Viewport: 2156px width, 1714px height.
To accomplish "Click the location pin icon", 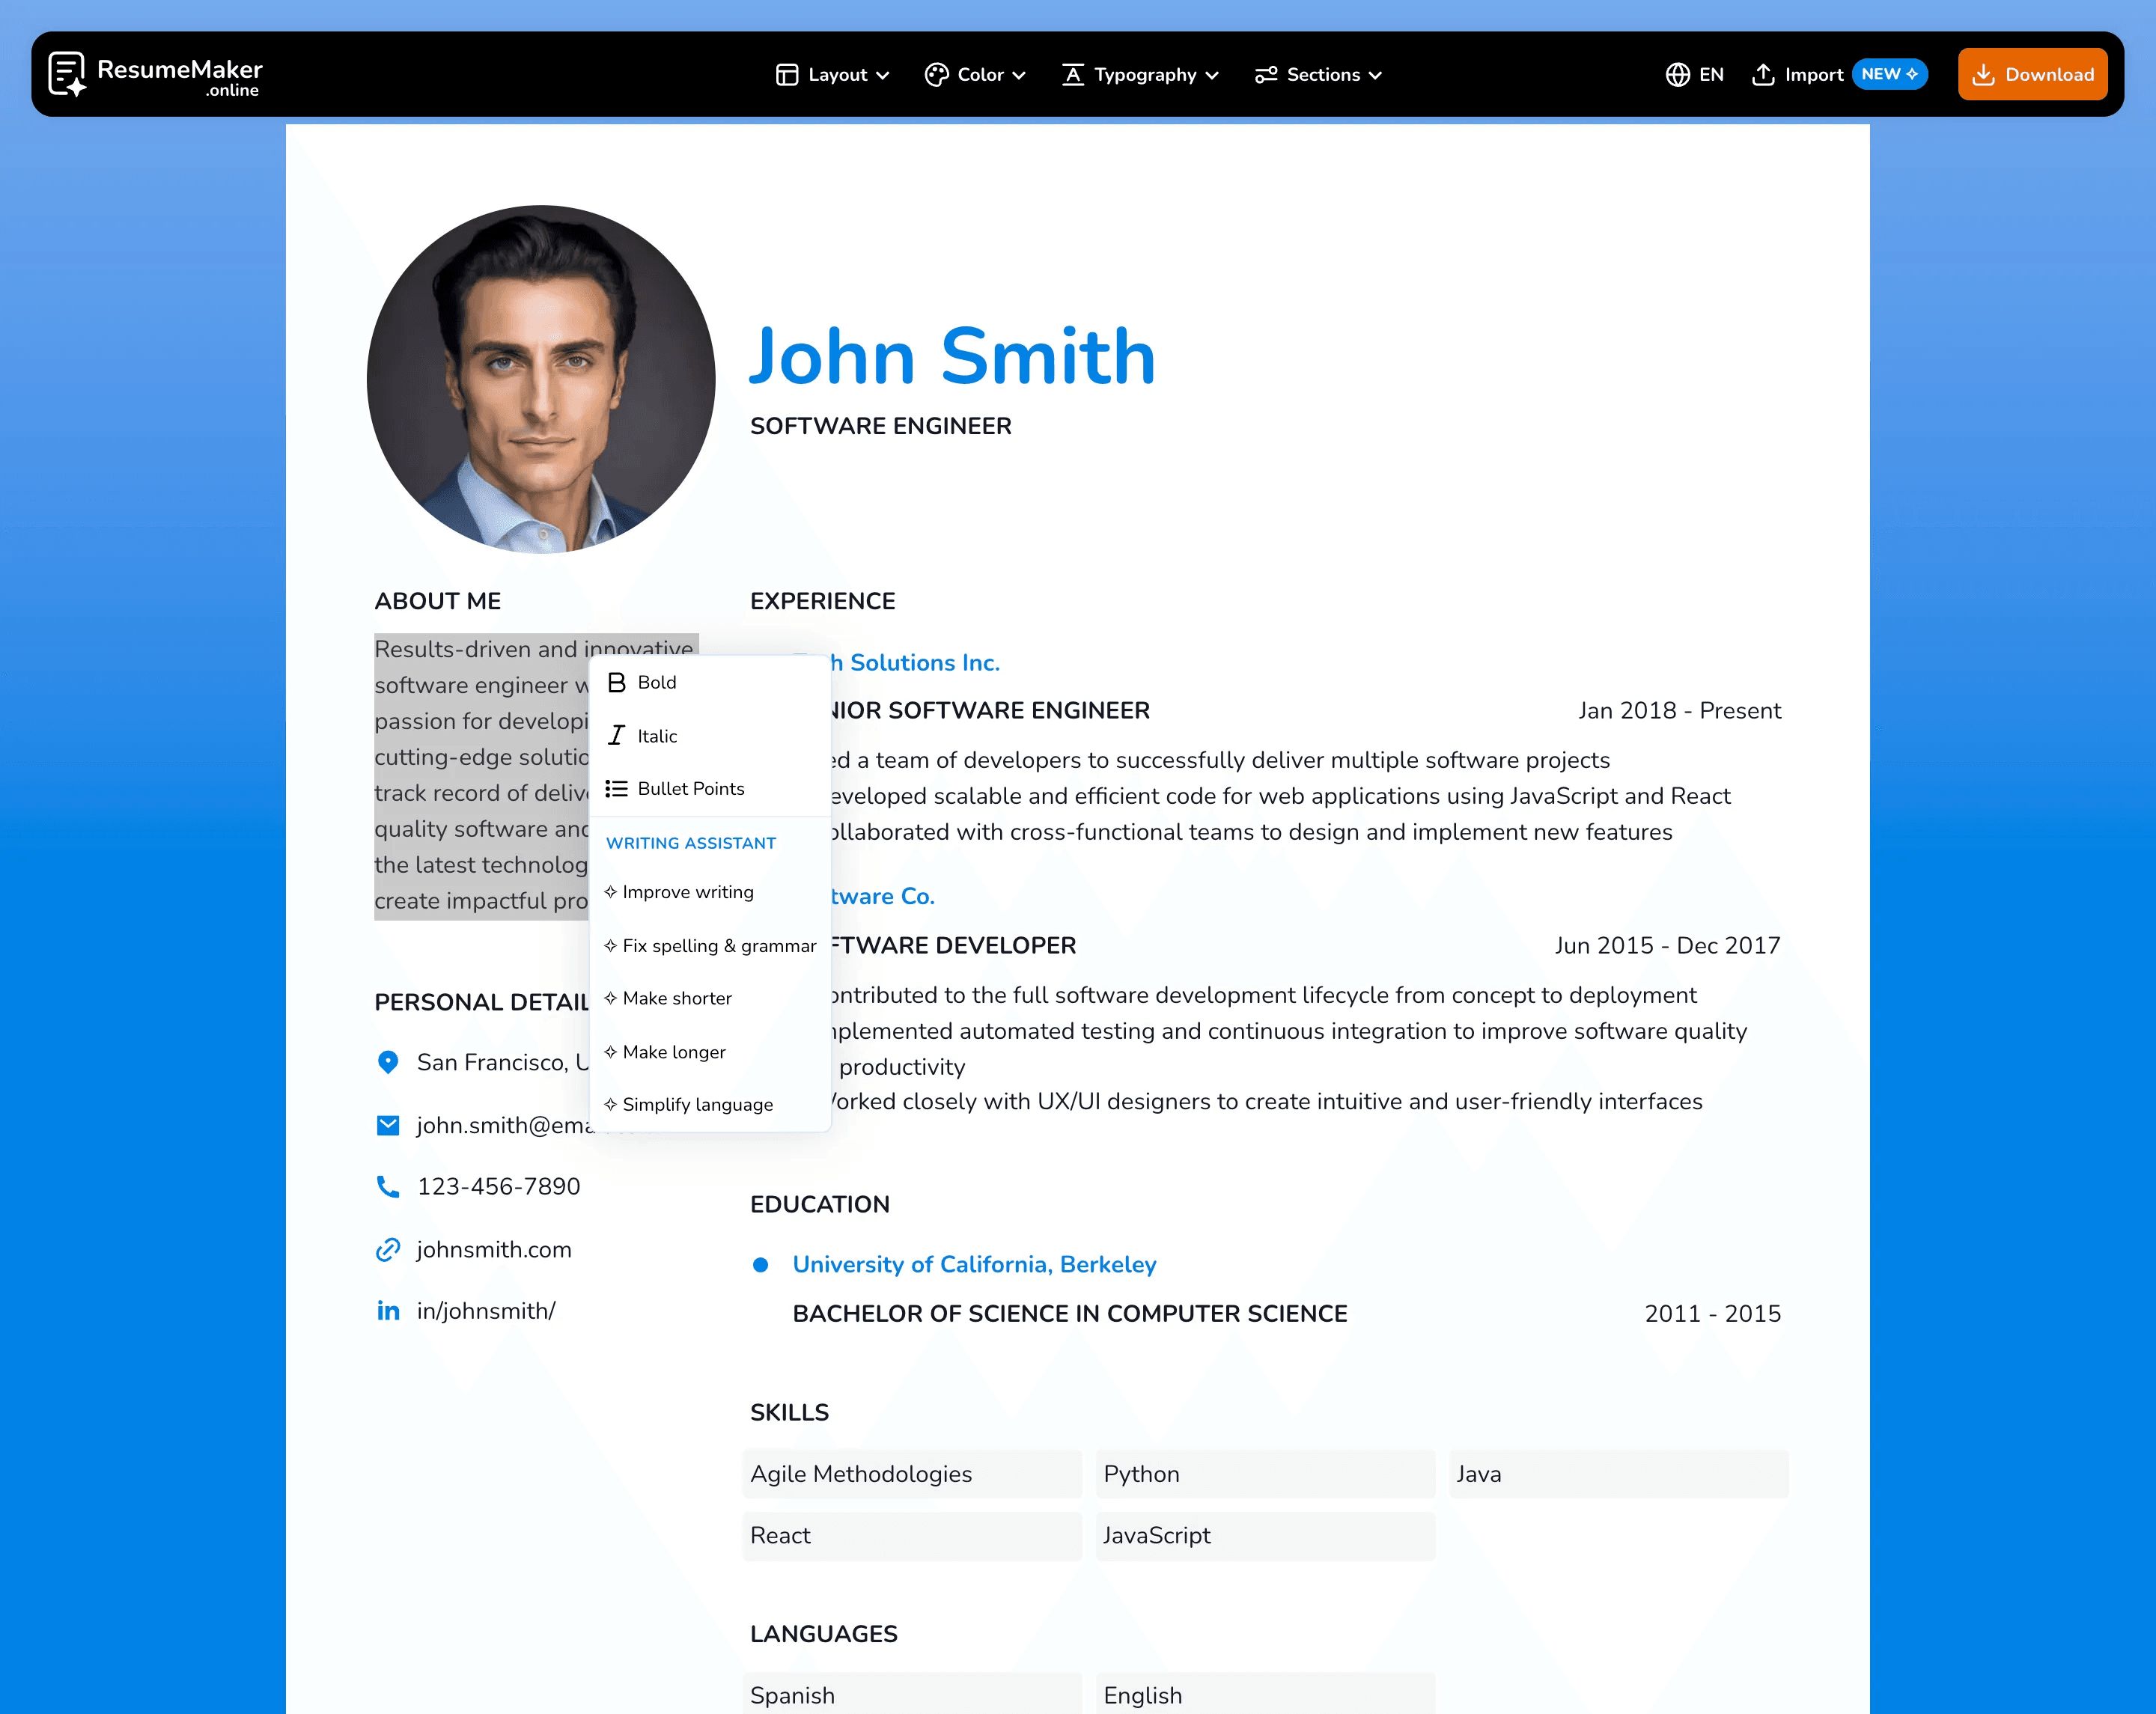I will [388, 1062].
